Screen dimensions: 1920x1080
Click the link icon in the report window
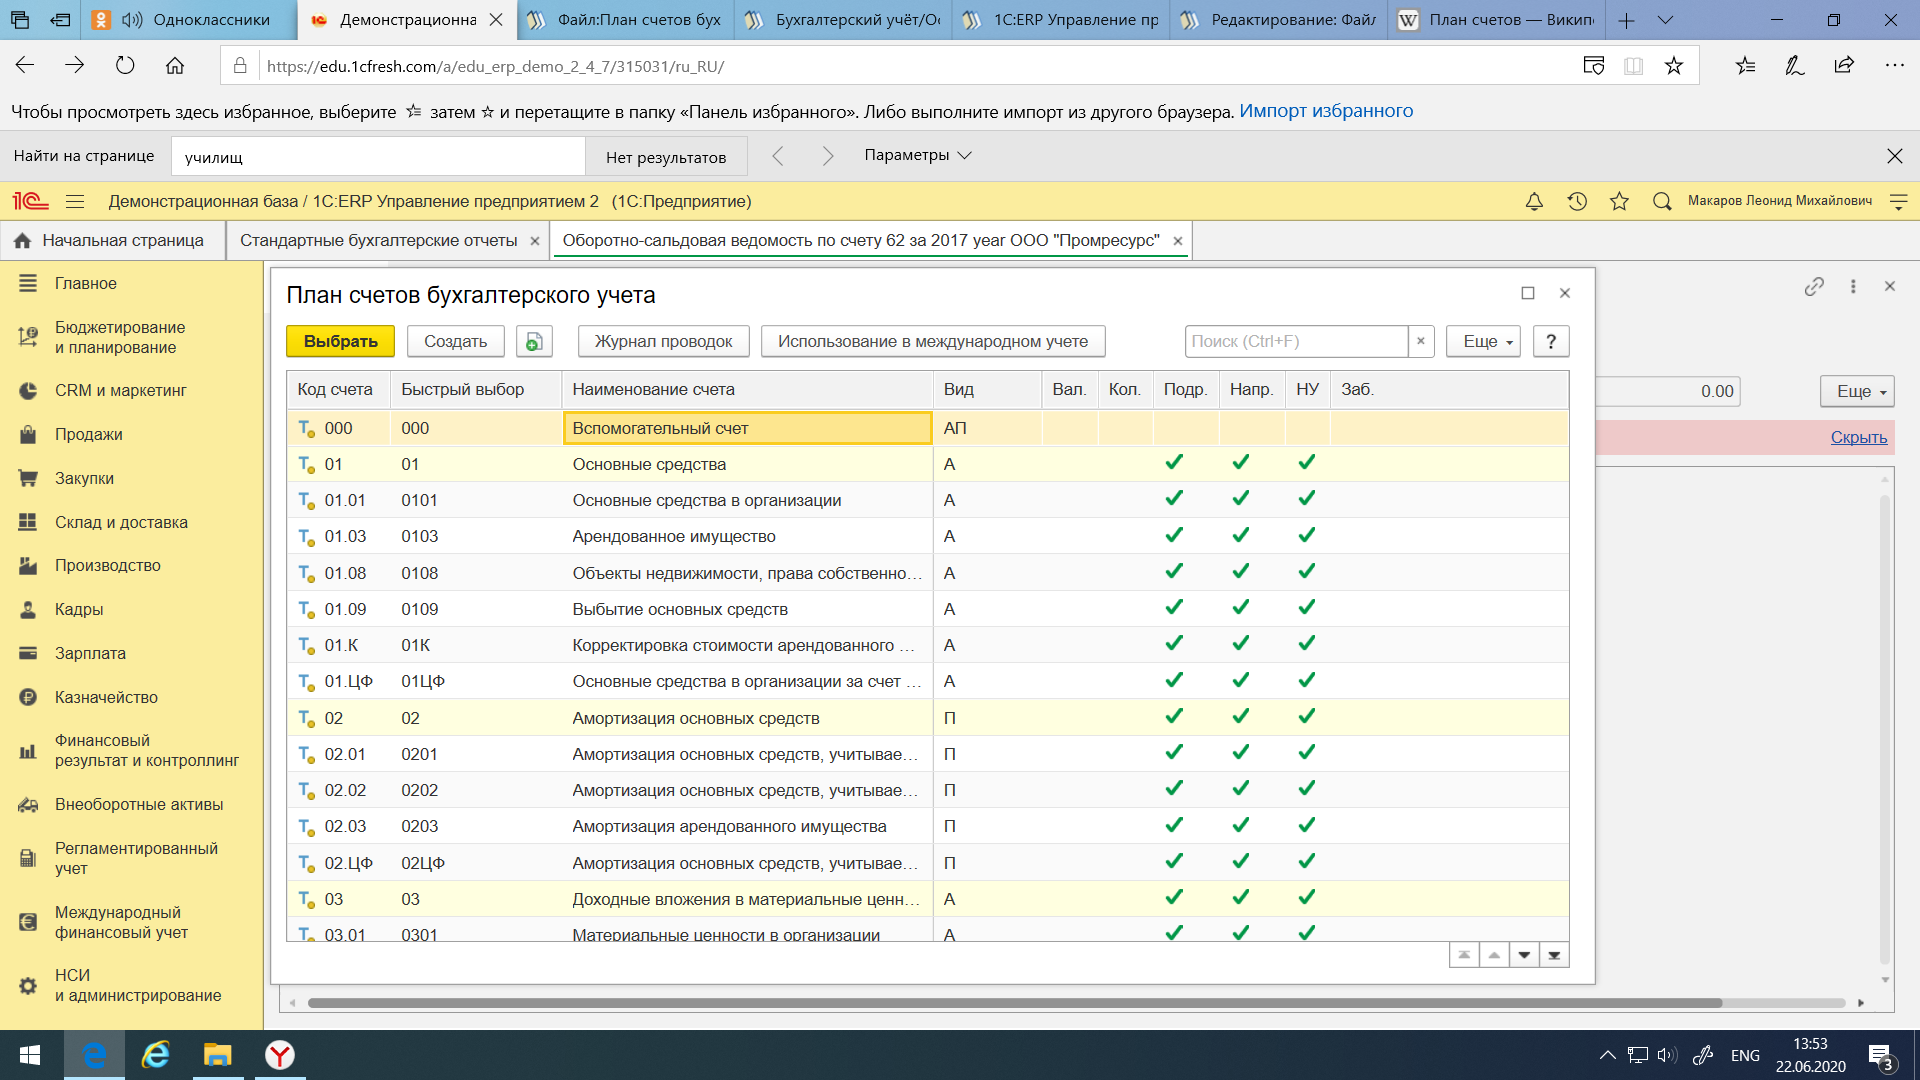[1814, 287]
